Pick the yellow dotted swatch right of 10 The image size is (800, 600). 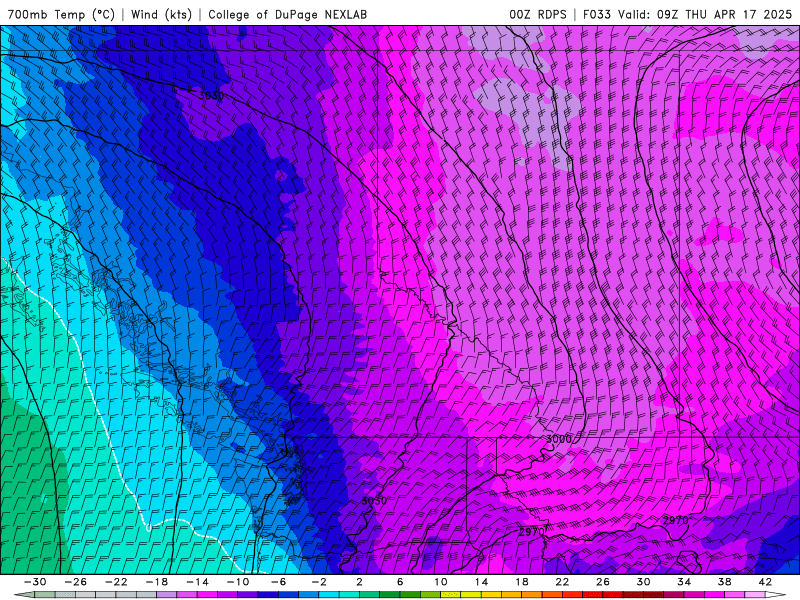451,595
